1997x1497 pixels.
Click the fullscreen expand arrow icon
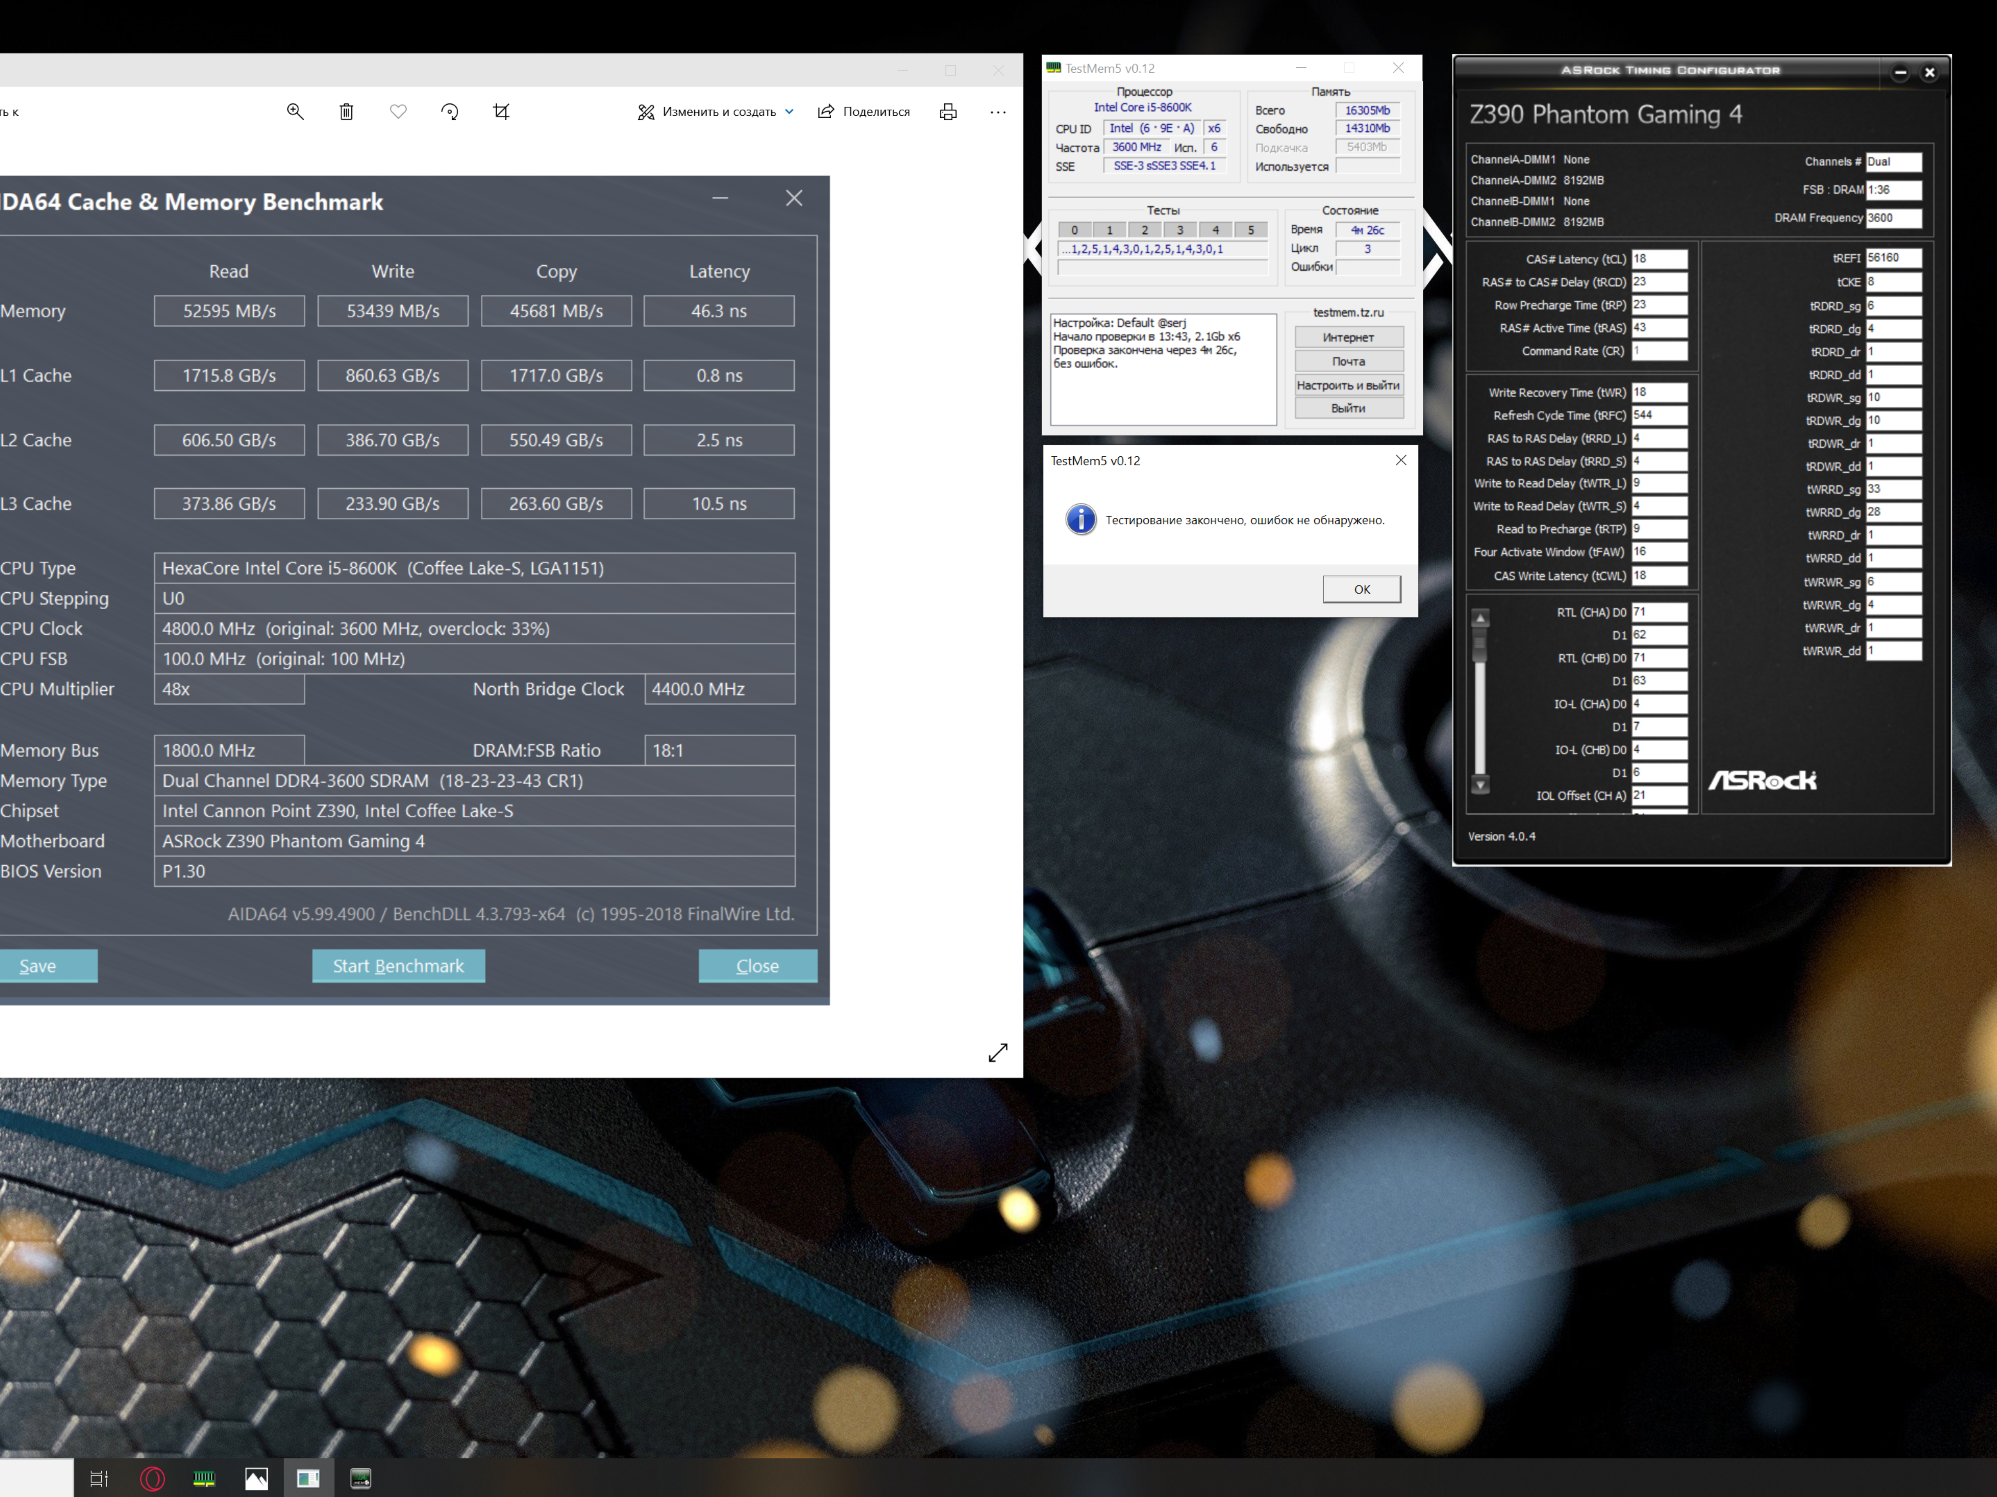[x=998, y=1053]
